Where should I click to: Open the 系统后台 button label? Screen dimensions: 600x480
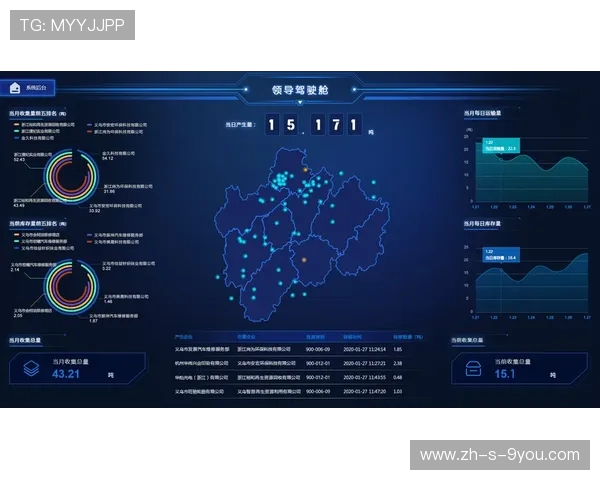pos(36,88)
